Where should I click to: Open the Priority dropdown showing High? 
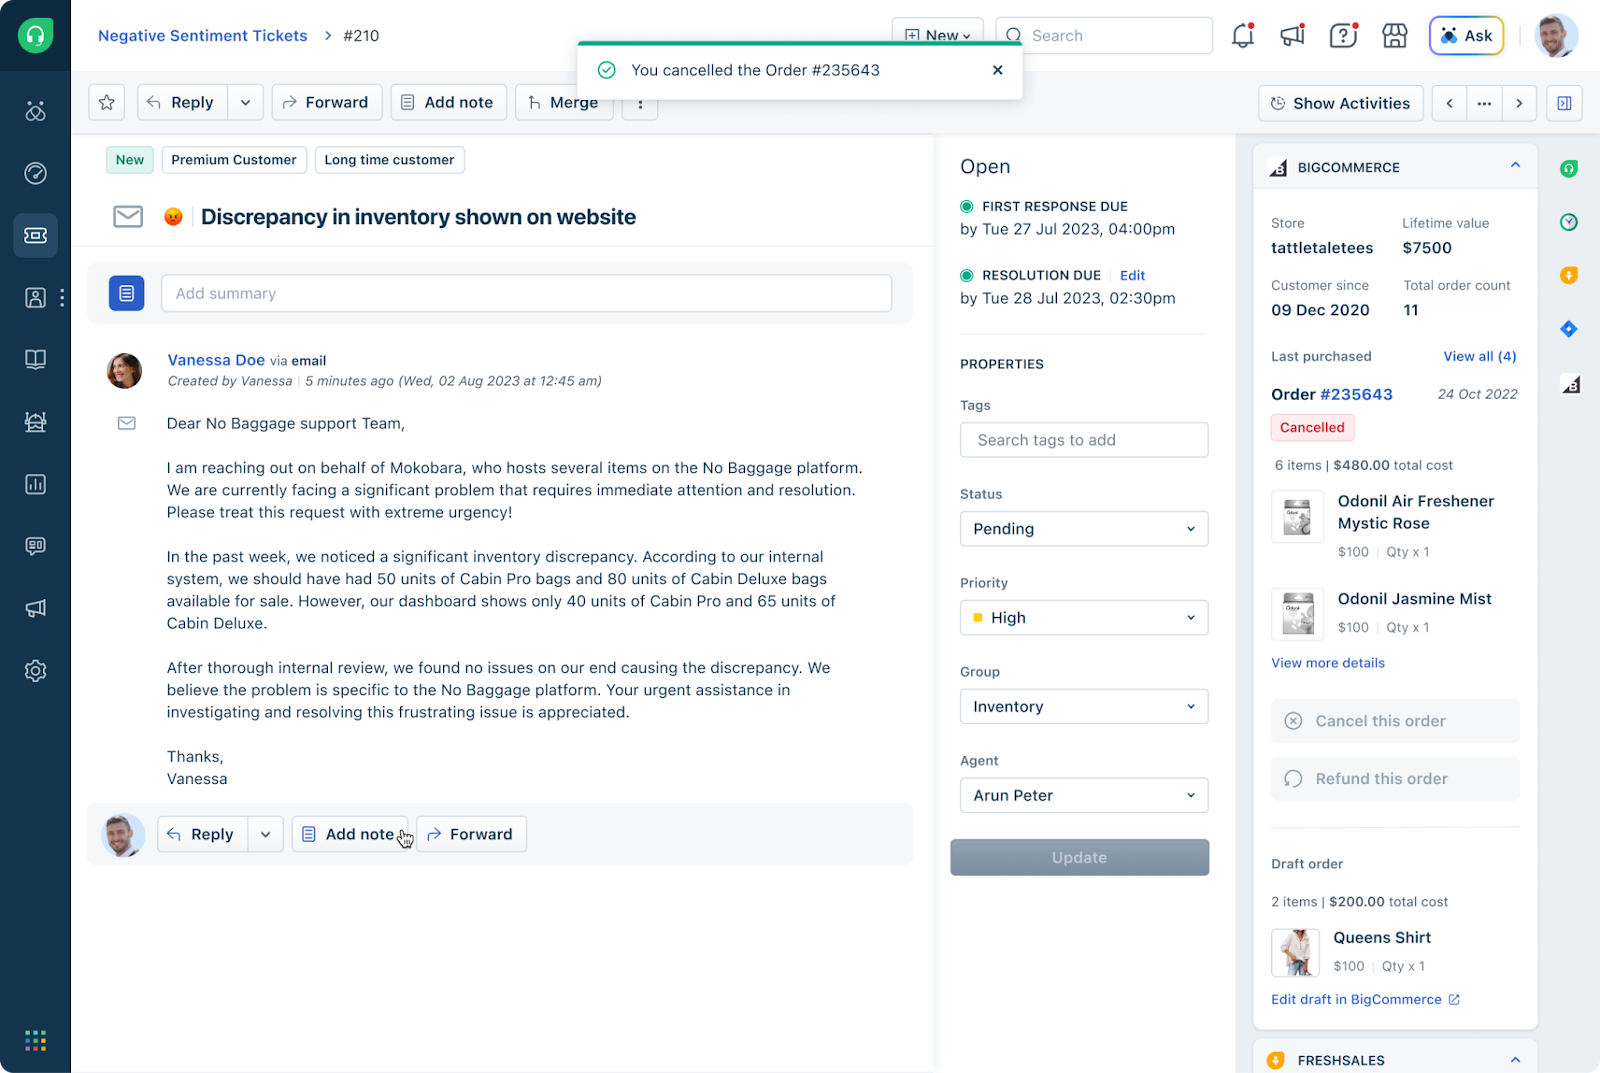point(1084,618)
